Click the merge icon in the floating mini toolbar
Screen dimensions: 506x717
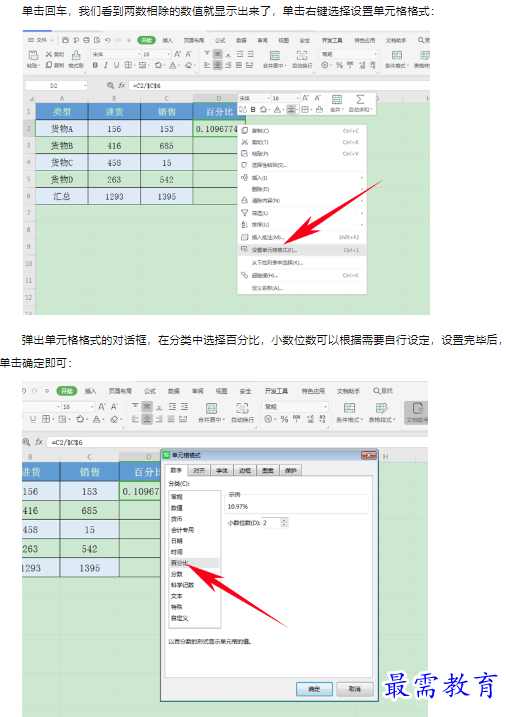336,99
